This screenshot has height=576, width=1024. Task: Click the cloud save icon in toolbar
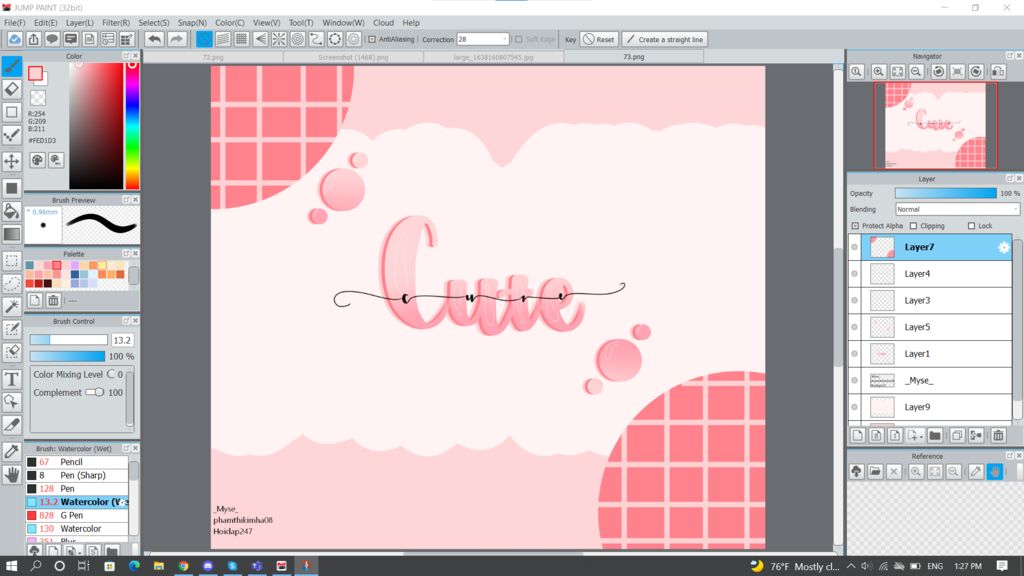pyautogui.click(x=14, y=39)
